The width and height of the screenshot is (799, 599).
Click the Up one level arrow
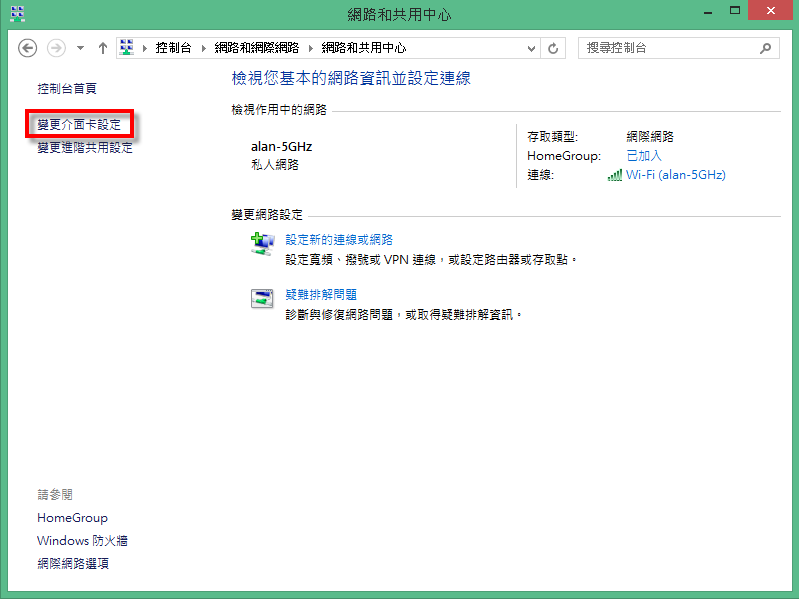[103, 48]
